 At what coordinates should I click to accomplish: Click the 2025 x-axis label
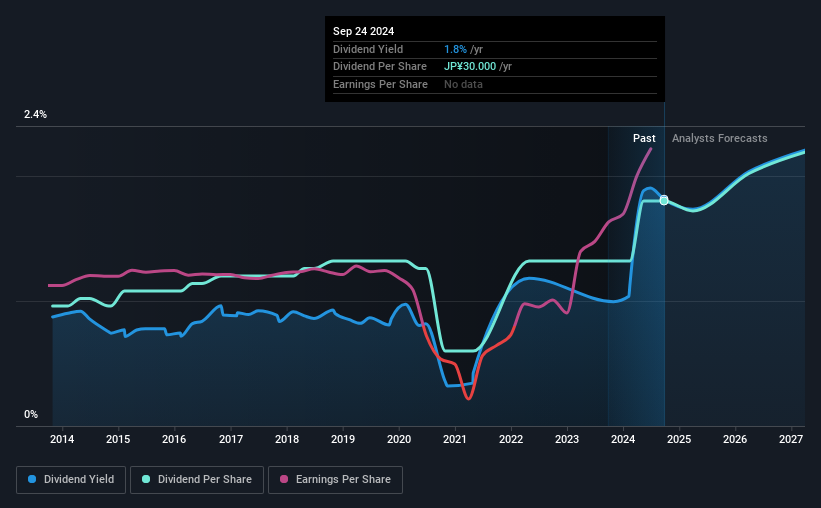[679, 439]
